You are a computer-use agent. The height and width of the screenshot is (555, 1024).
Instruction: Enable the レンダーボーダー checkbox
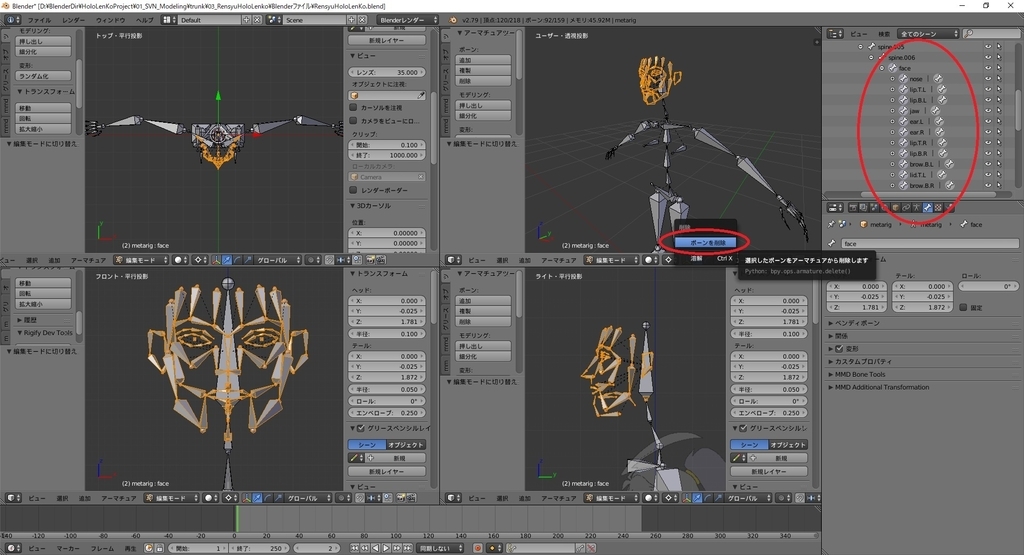(x=353, y=190)
